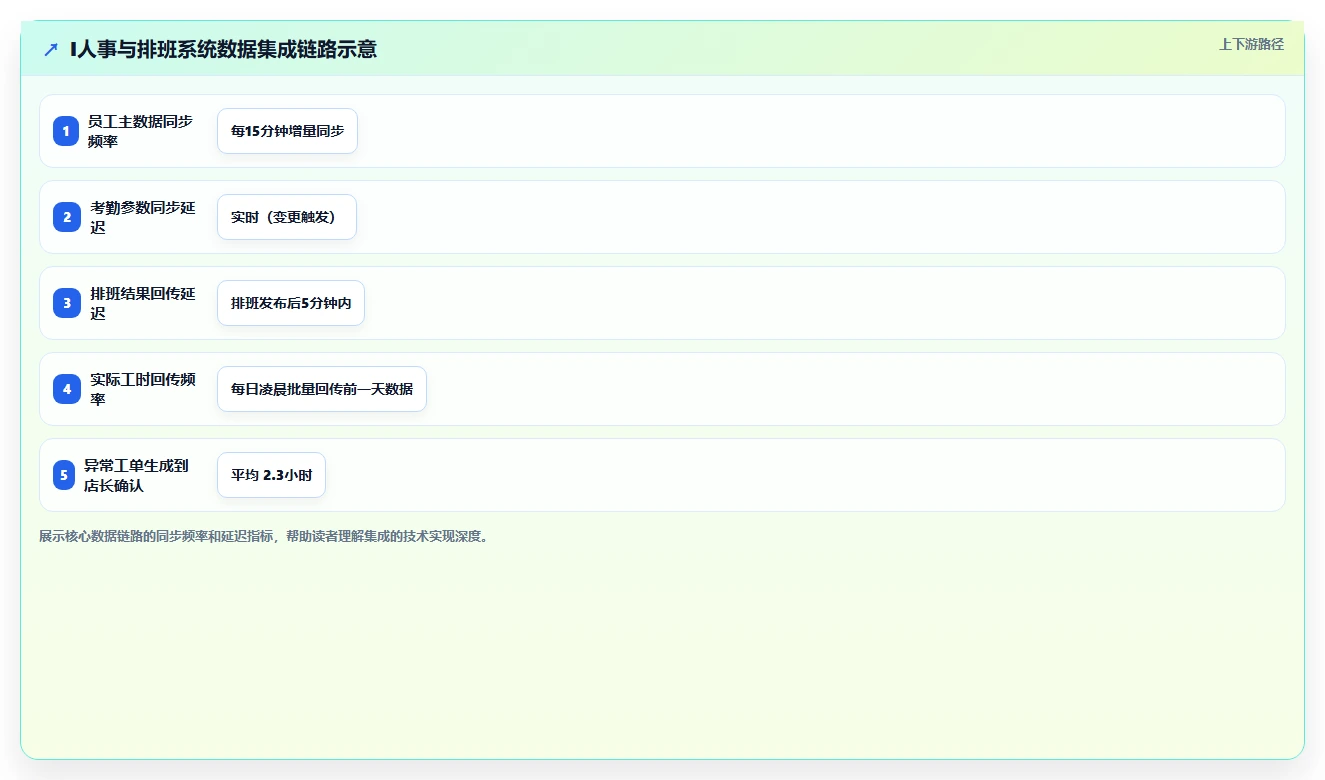The height and width of the screenshot is (780, 1325).
Task: Click the footer note 展示核心数据链路的同步频率
Action: 265,536
